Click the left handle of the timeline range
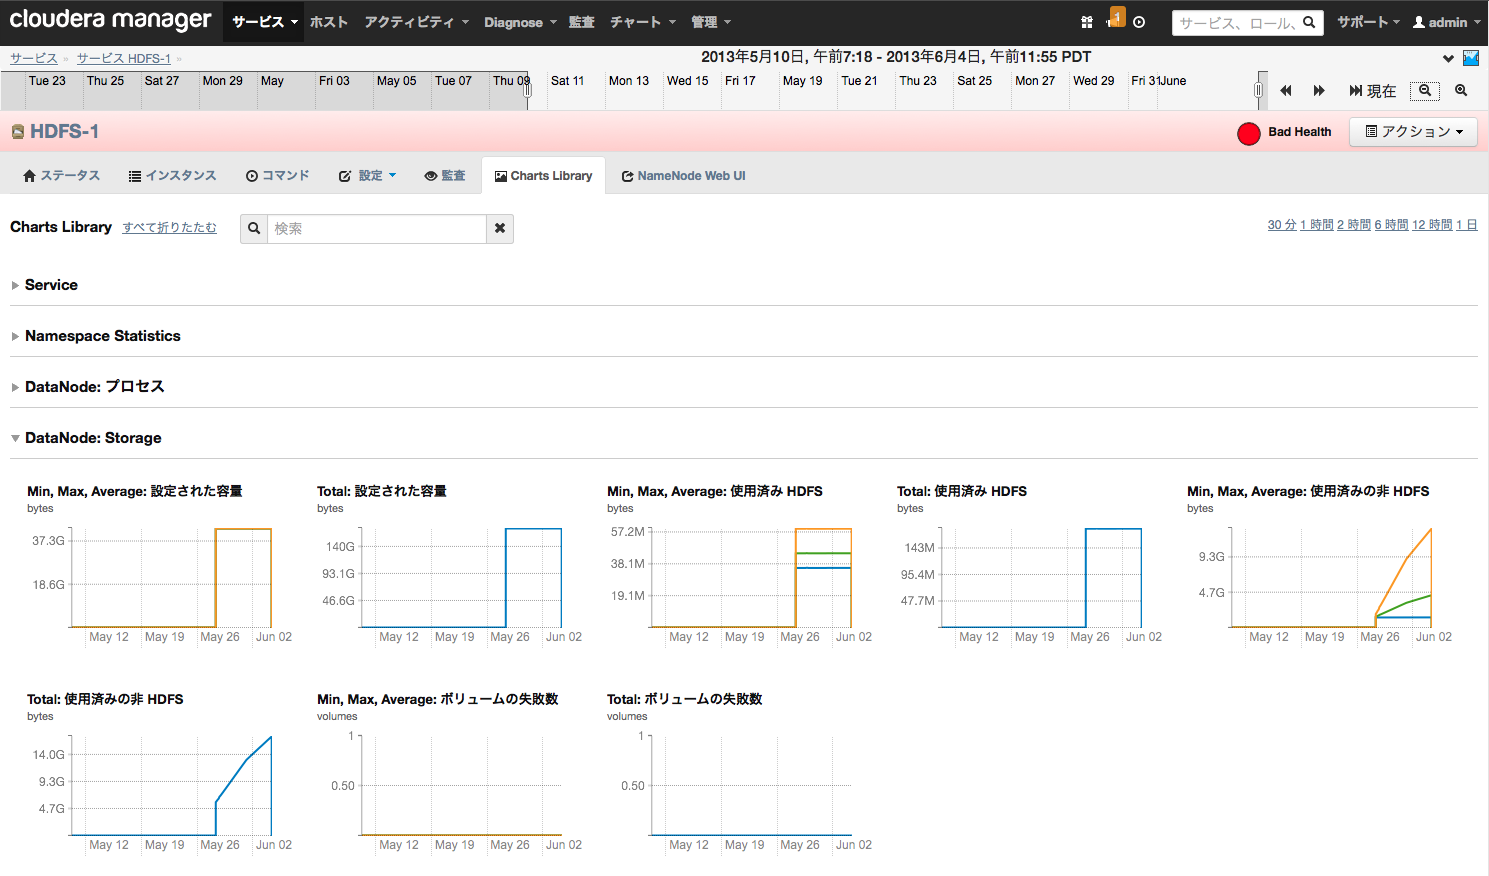Image resolution: width=1489 pixels, height=876 pixels. [x=527, y=90]
